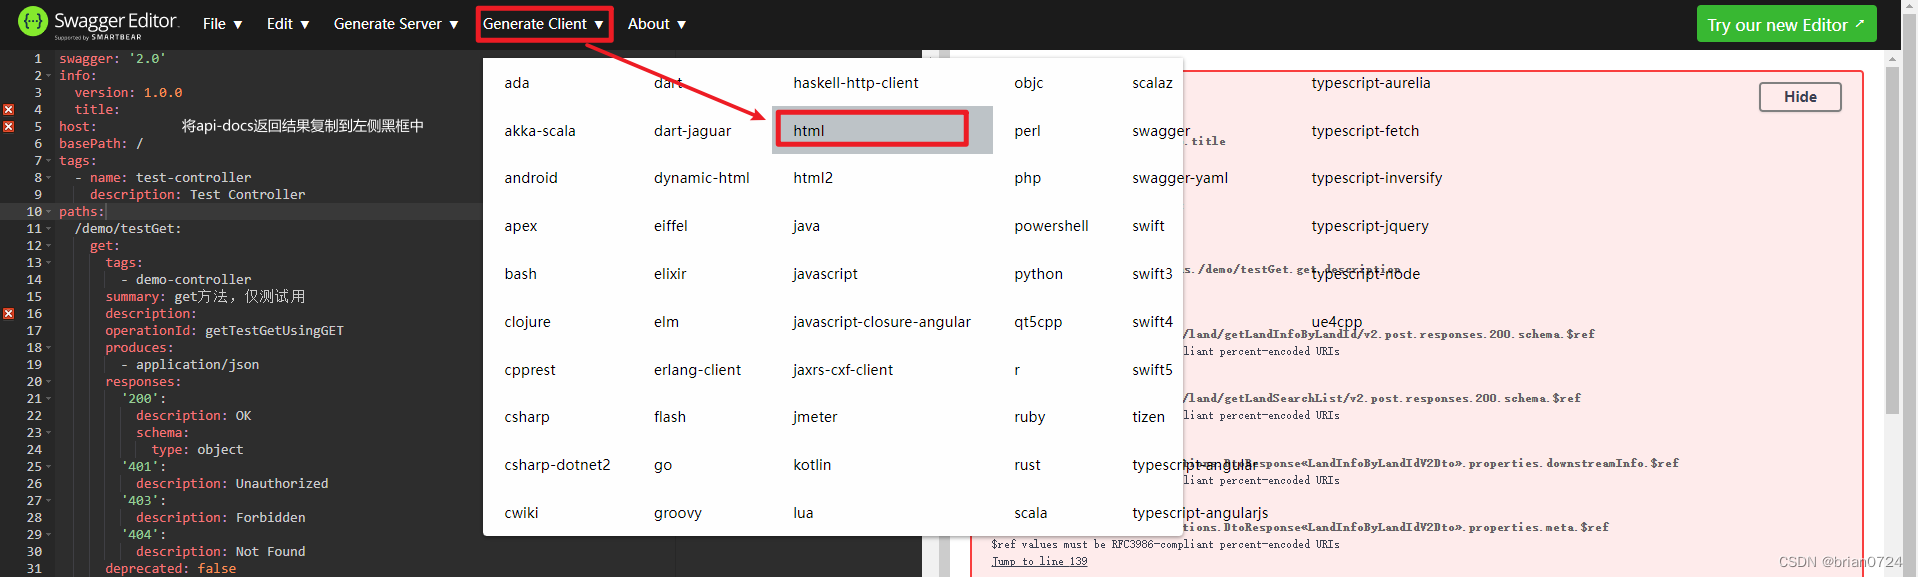Choose tizen client generator
The image size is (1918, 577).
pos(1148,417)
